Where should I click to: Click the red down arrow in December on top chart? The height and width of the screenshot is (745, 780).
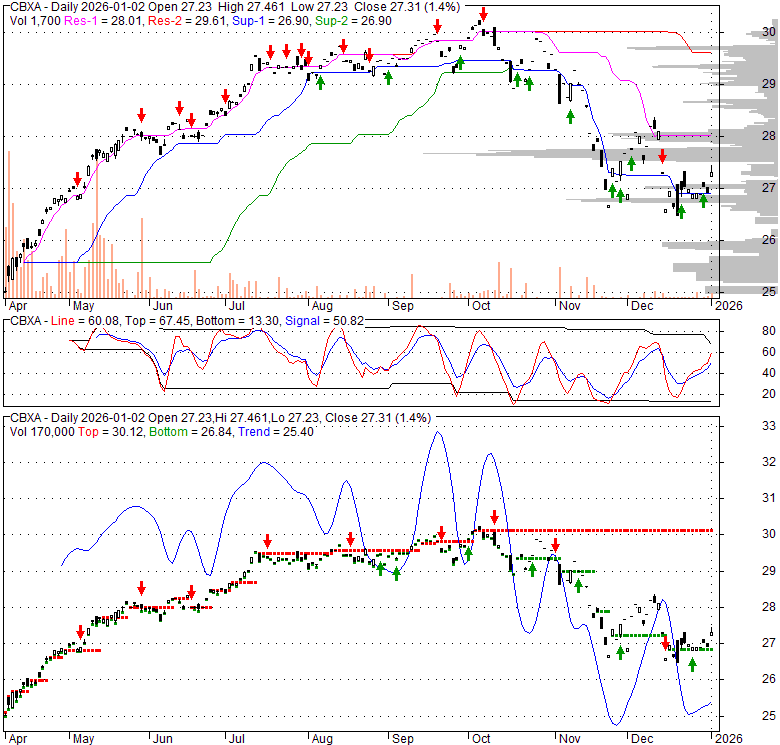click(661, 155)
